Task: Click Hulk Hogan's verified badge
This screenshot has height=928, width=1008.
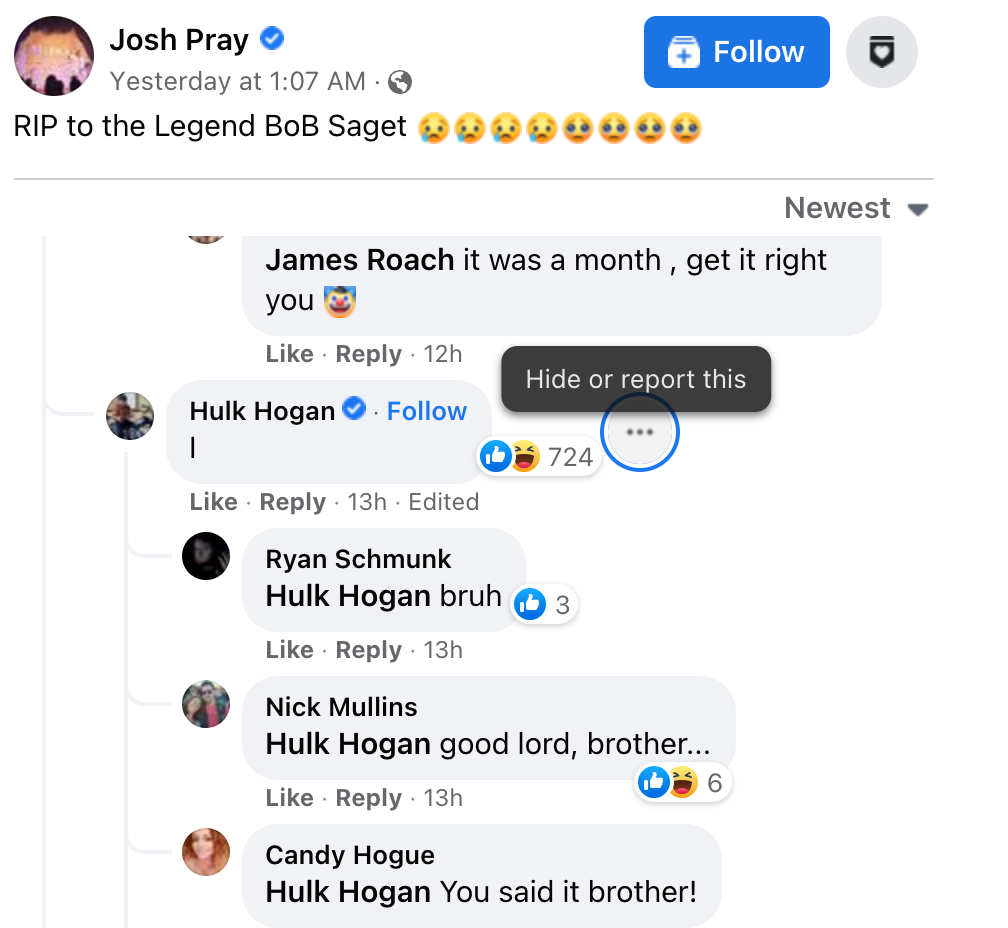Action: pyautogui.click(x=354, y=409)
